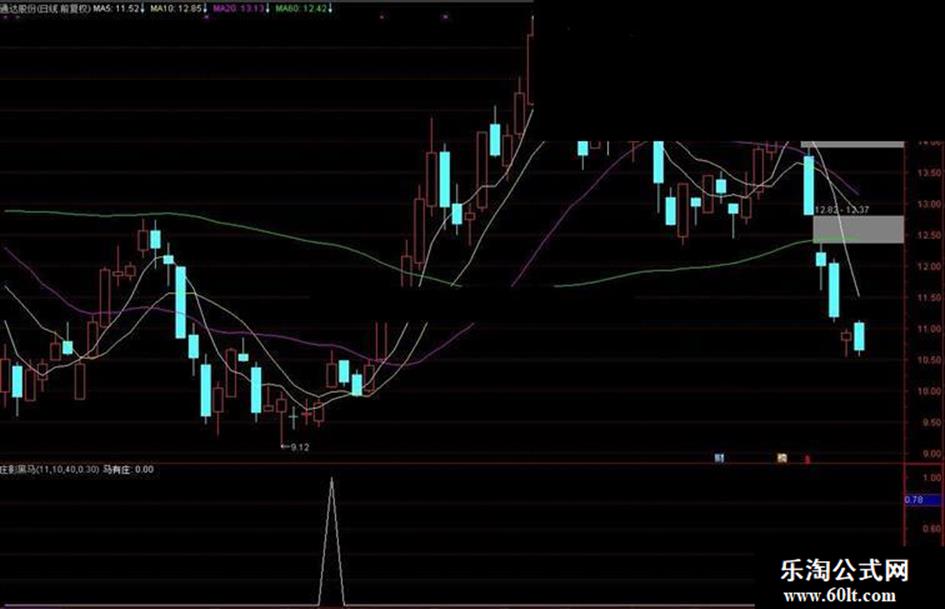Click the down arrow after MA60 value
Image resolution: width=945 pixels, height=609 pixels.
[330, 8]
